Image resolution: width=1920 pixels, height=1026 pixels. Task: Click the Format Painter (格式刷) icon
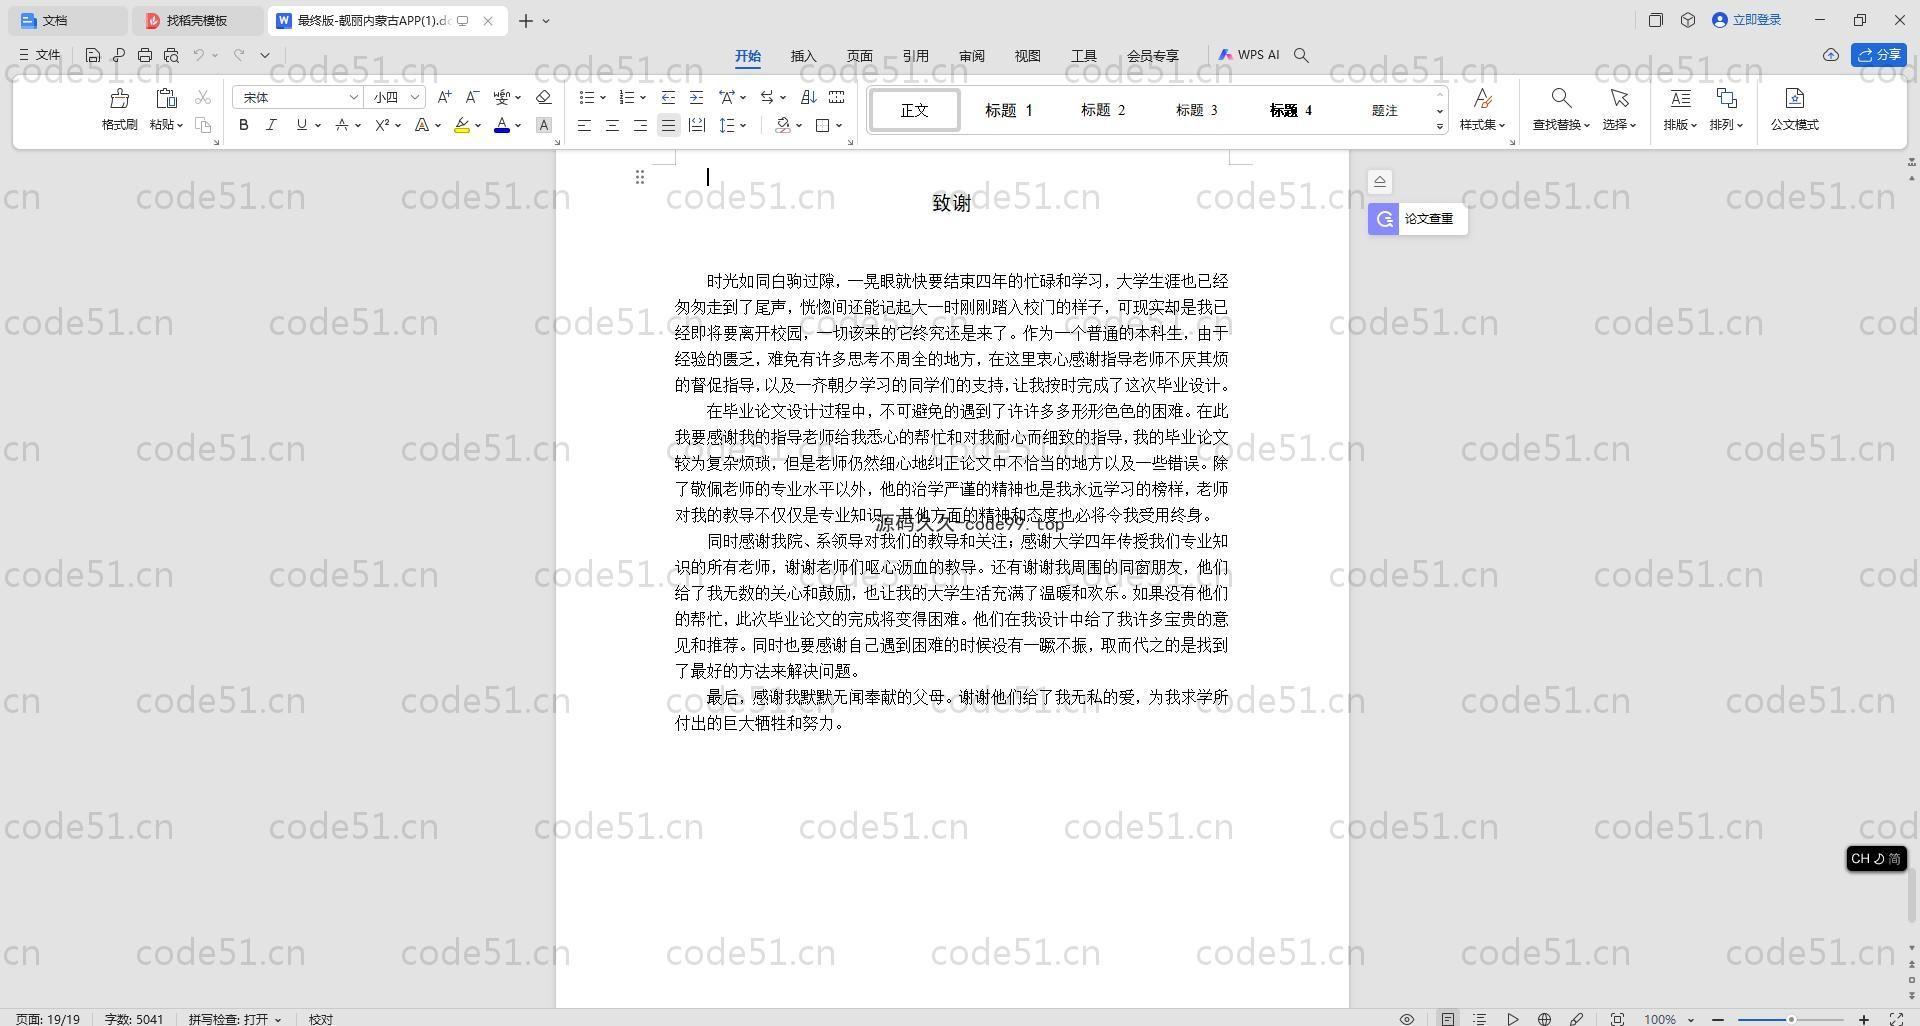119,98
